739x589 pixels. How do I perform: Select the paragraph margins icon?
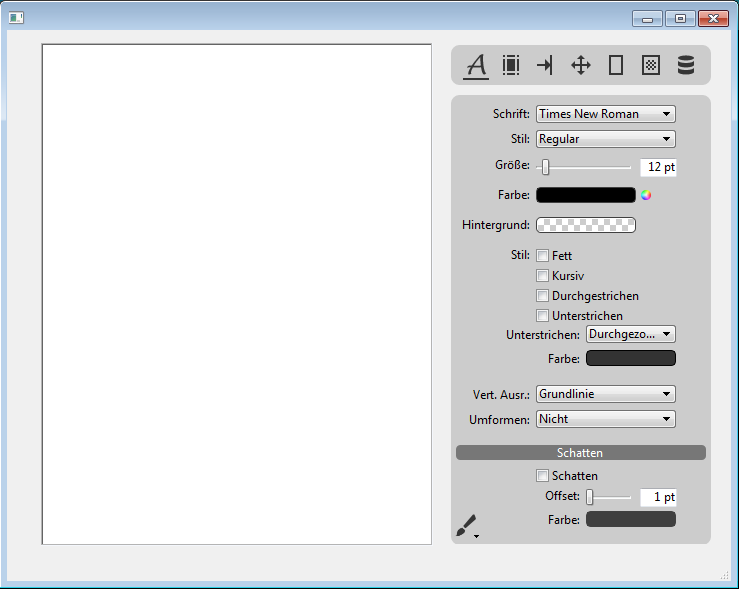coord(511,65)
